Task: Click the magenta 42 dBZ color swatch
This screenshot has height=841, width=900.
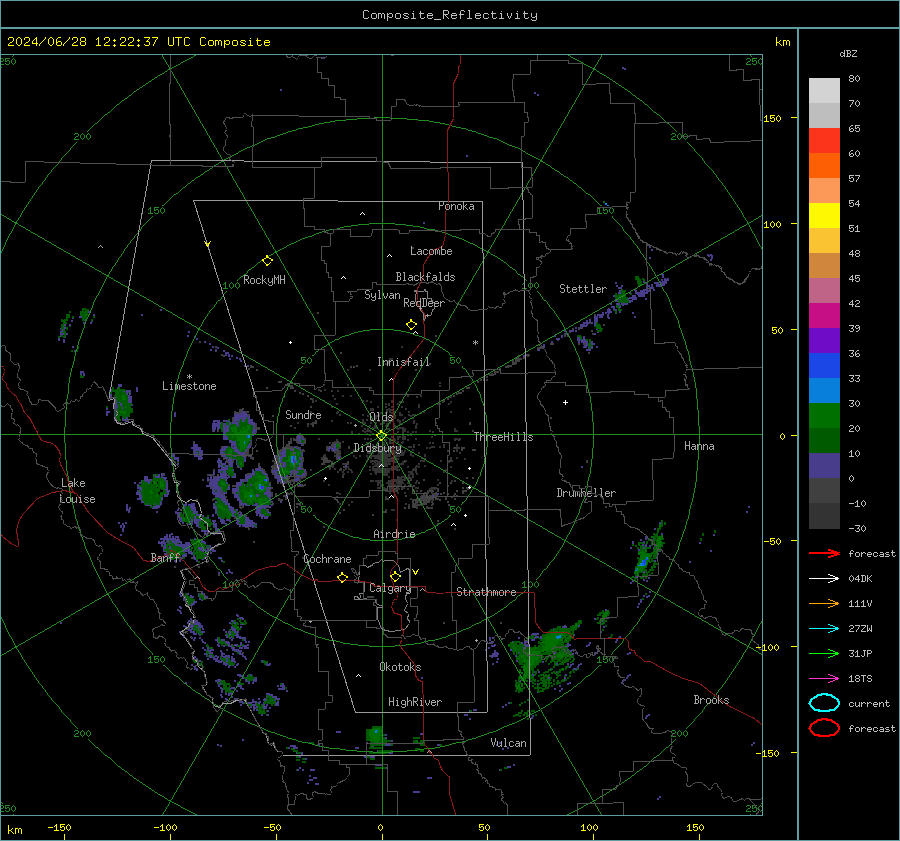Action: 824,316
